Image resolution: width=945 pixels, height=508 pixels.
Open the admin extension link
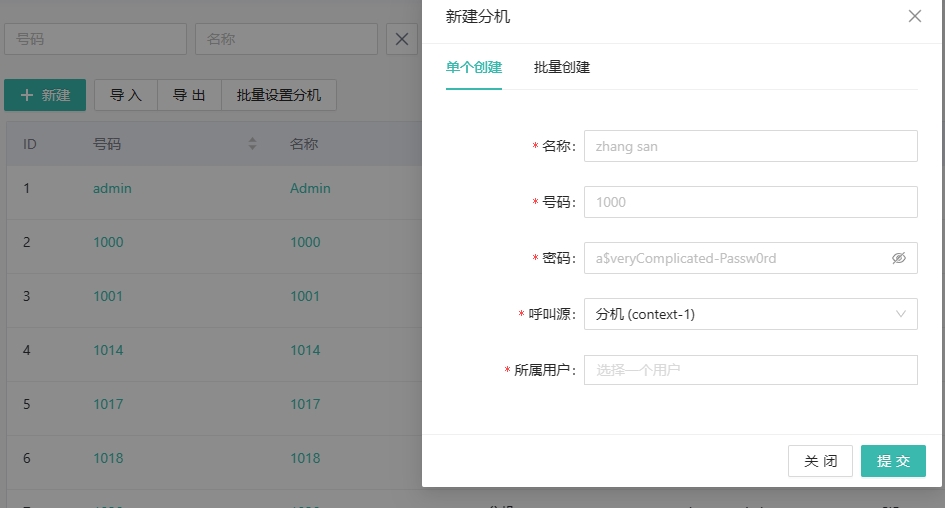(x=112, y=189)
